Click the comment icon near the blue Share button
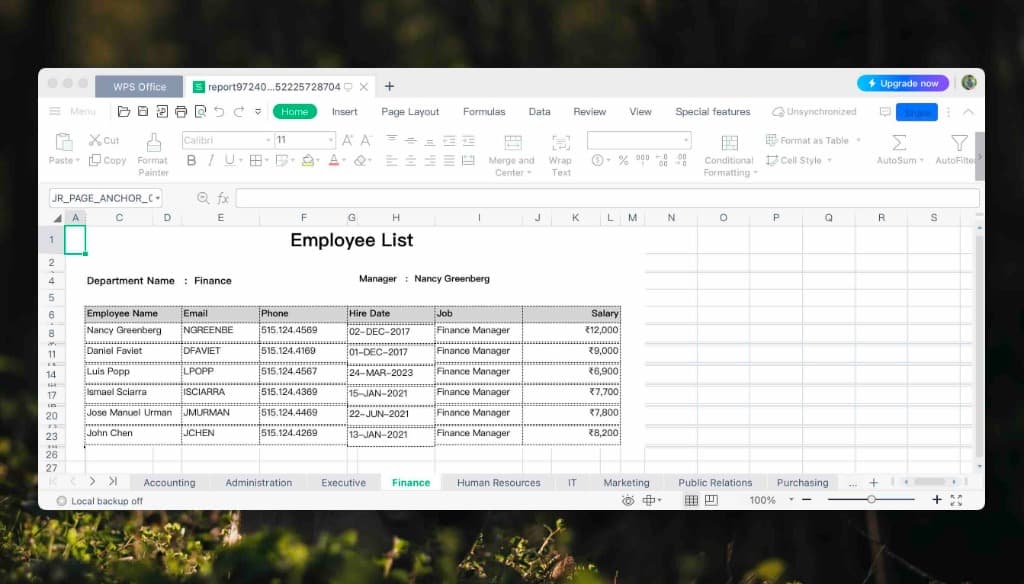The image size is (1024, 584). click(x=885, y=112)
